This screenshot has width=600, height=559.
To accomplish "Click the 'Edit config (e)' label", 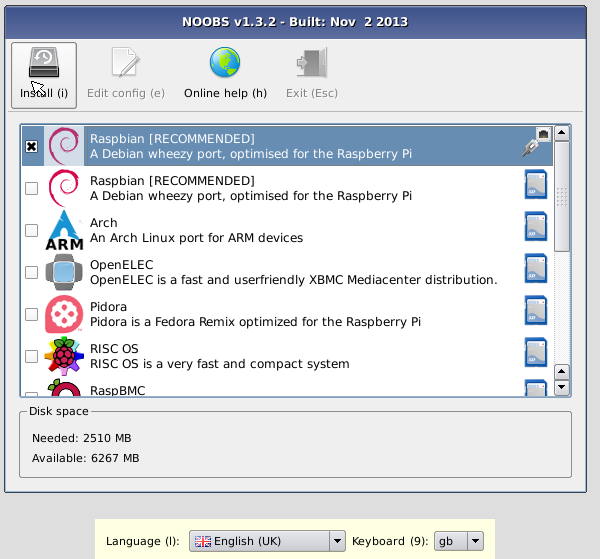I will (126, 93).
